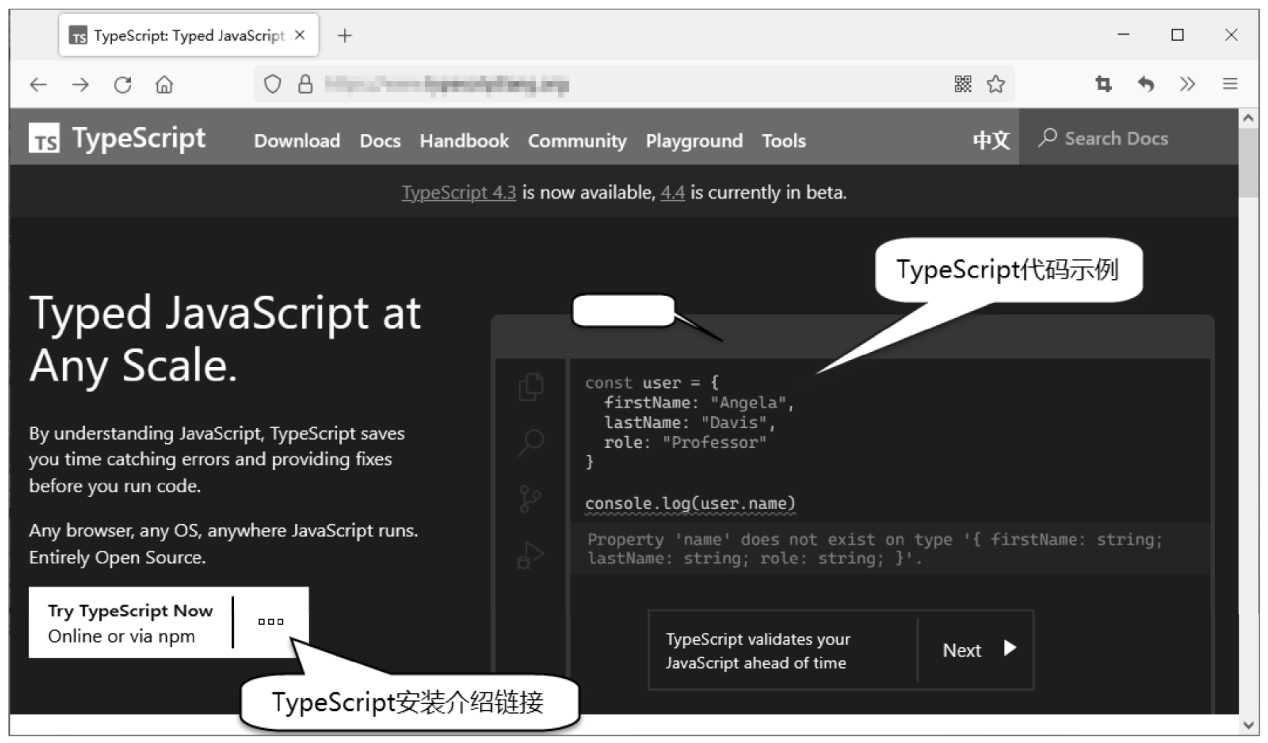Open the QR code icon in address bar

[964, 86]
